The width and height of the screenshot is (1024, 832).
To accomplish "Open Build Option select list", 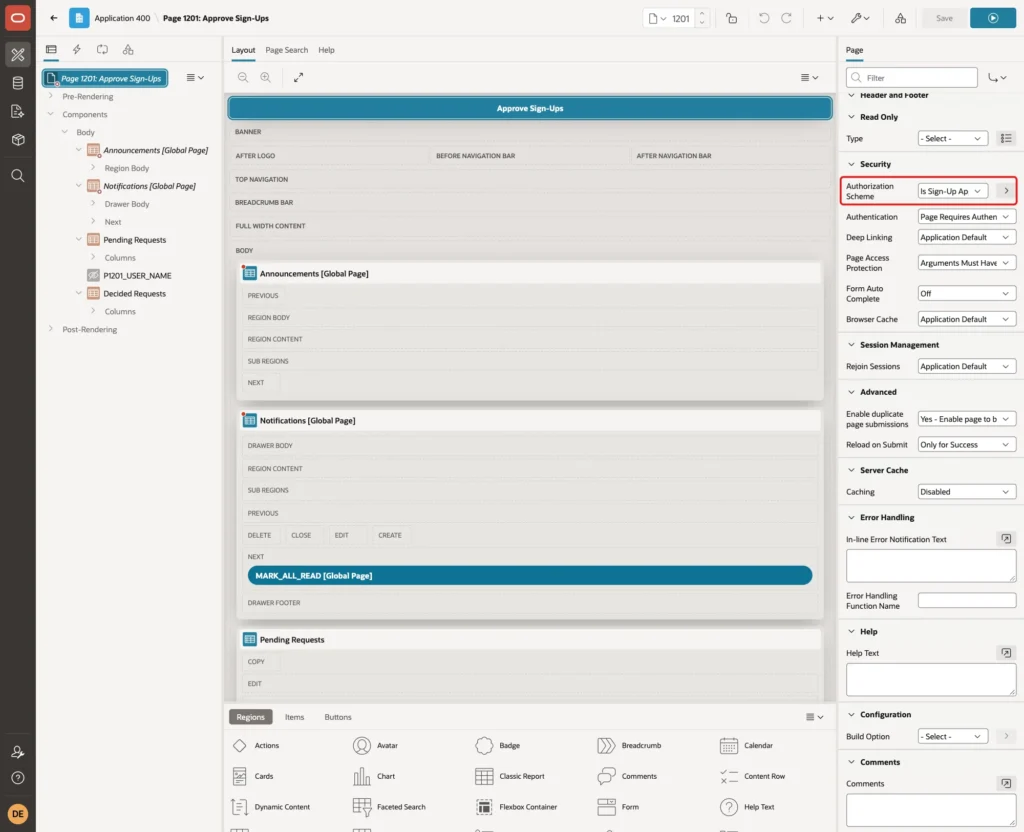I will (x=953, y=736).
